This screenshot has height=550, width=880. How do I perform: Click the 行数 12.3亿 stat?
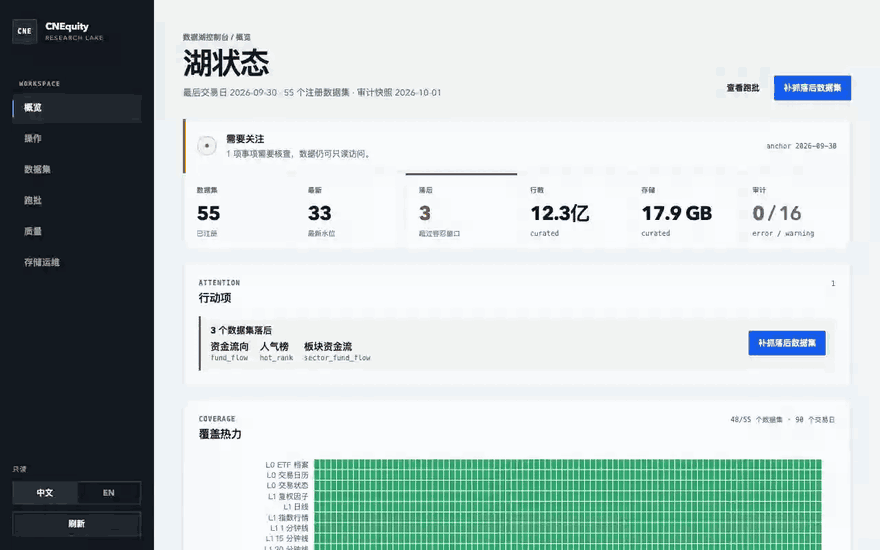click(572, 212)
